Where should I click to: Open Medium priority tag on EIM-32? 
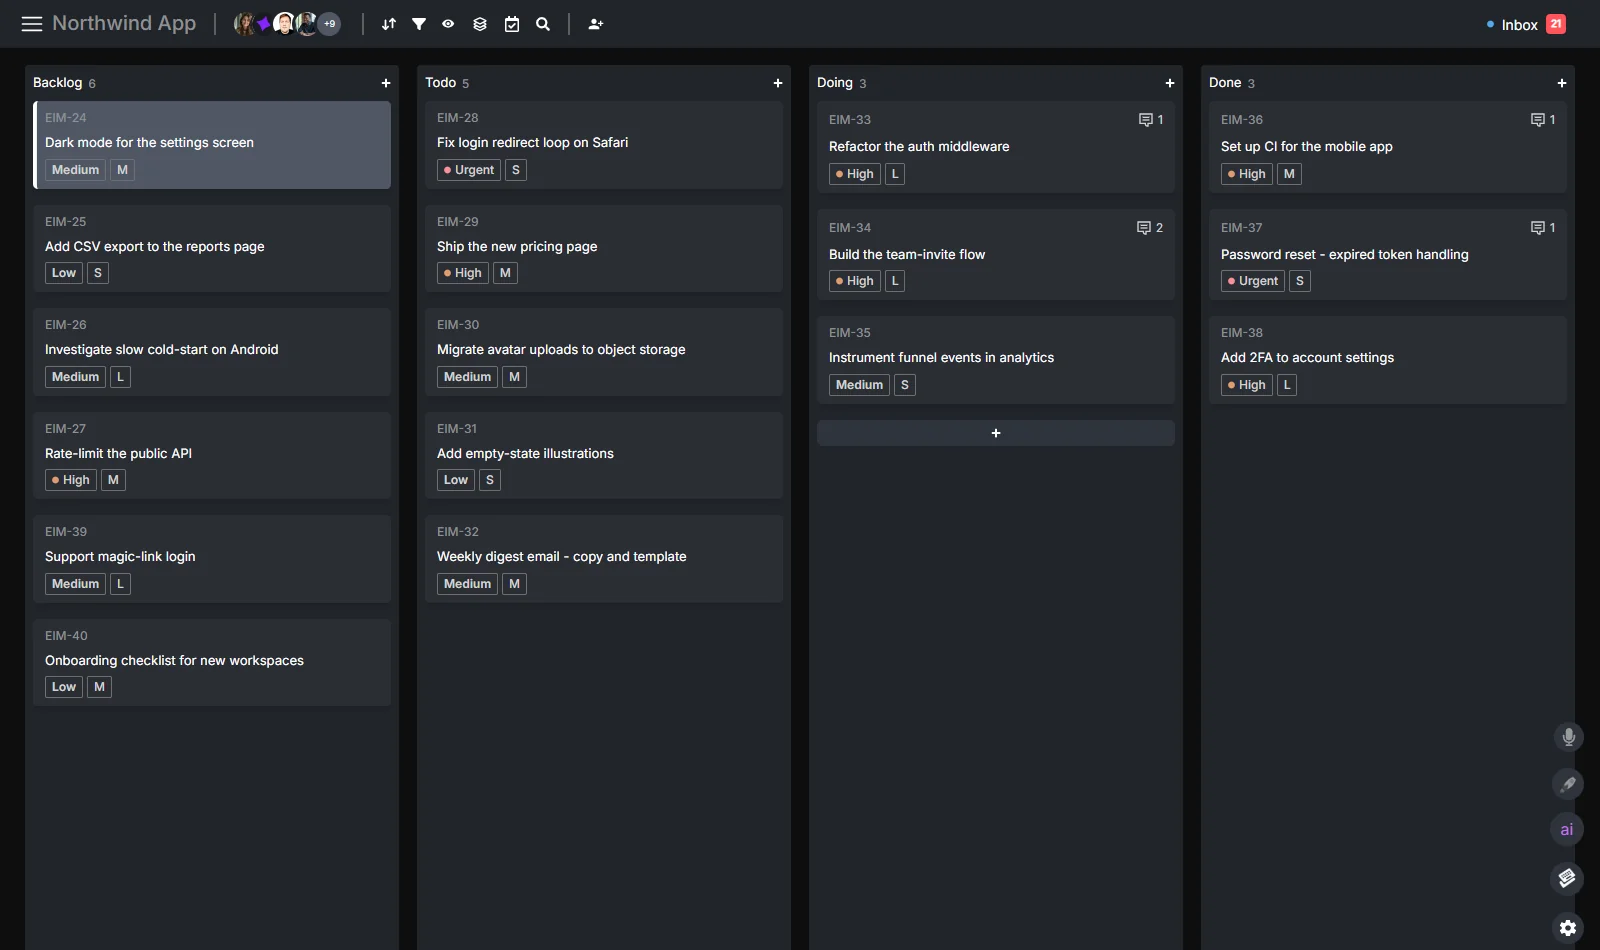[x=468, y=584]
